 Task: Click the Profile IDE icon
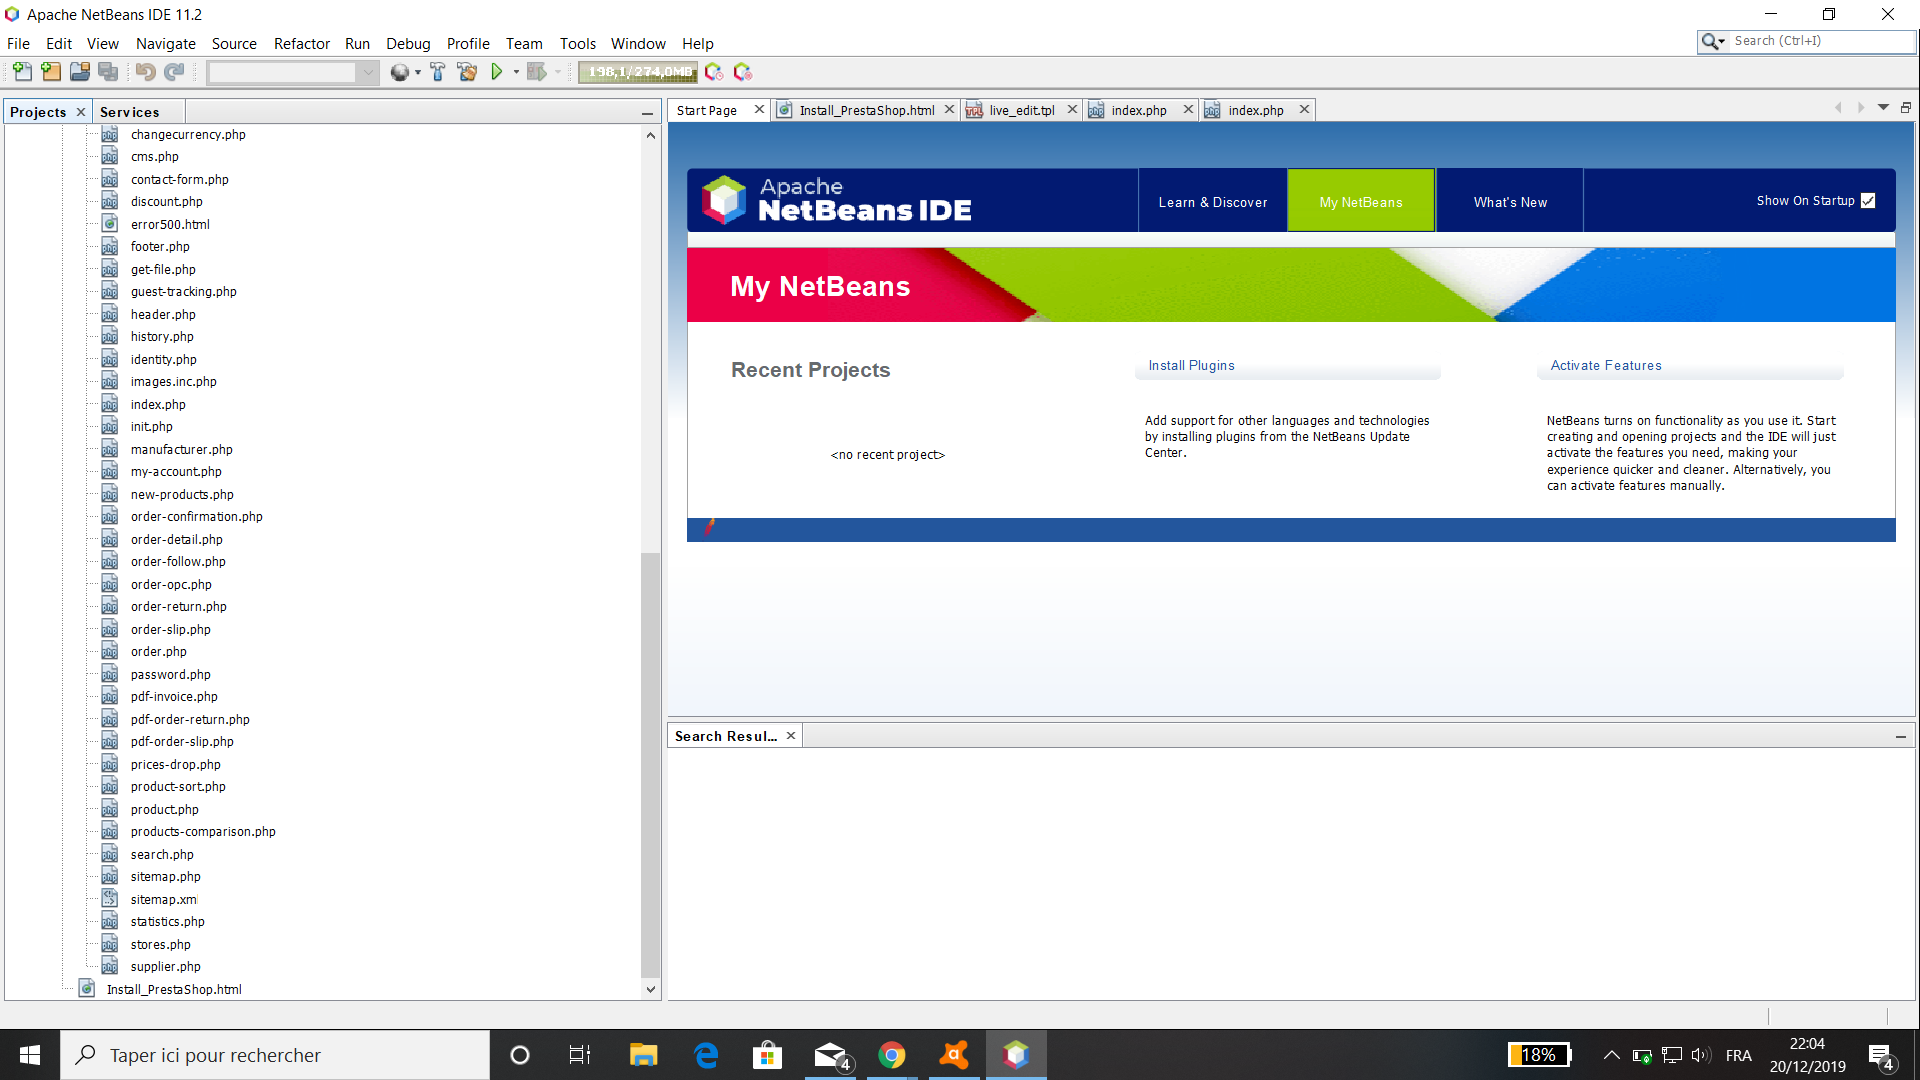click(714, 72)
